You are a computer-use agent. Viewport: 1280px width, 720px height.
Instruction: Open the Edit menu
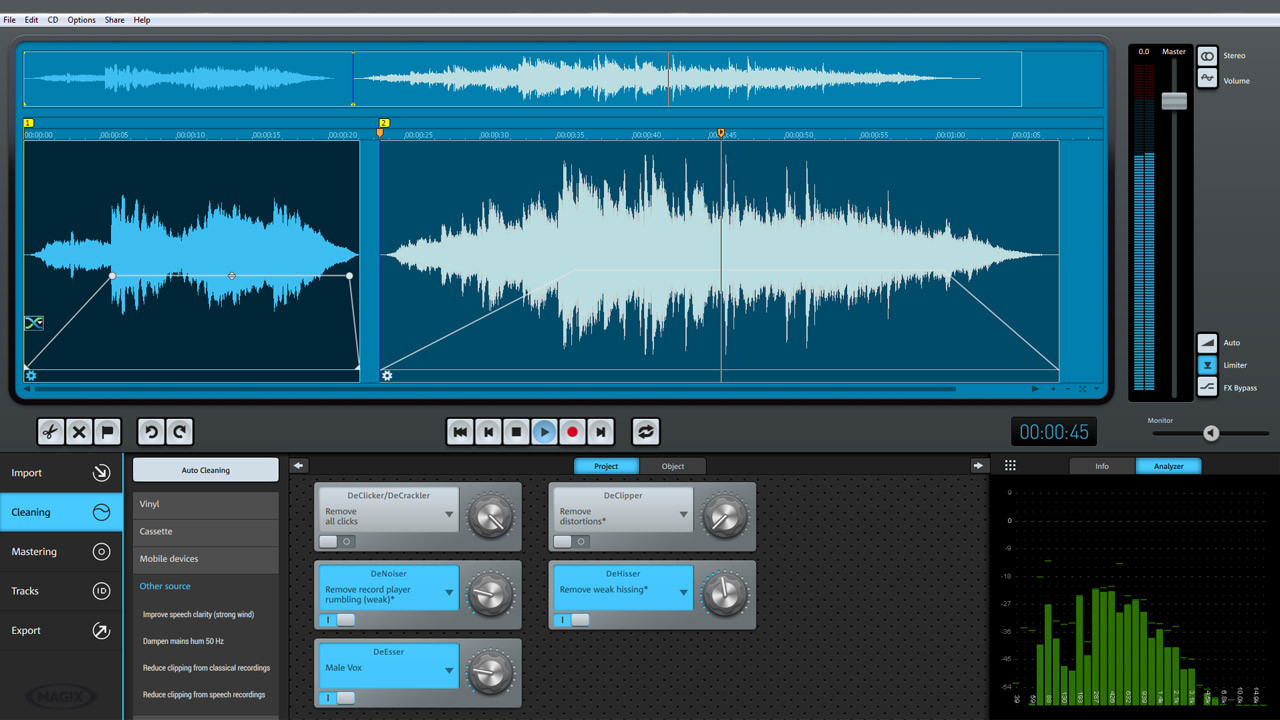[32, 20]
